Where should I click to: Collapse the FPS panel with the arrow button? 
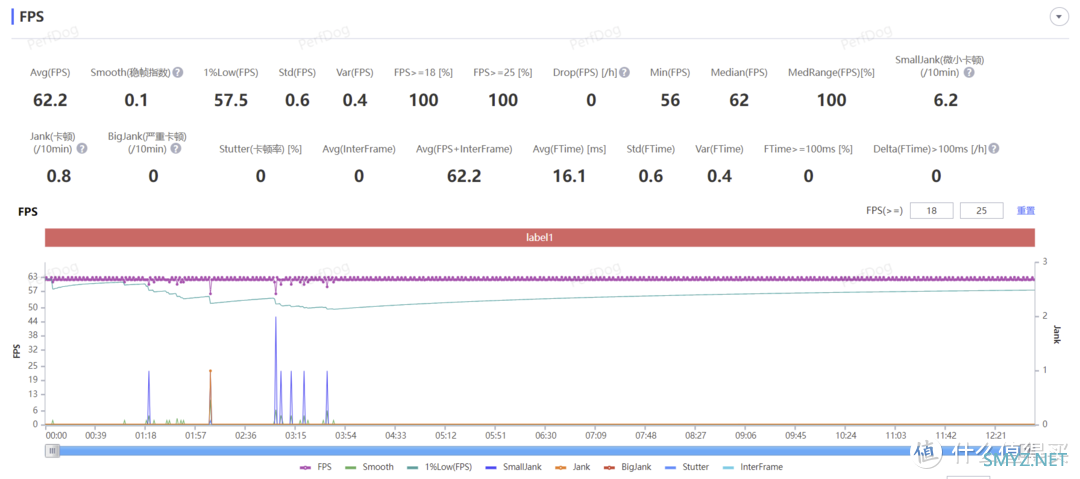pos(1058,17)
